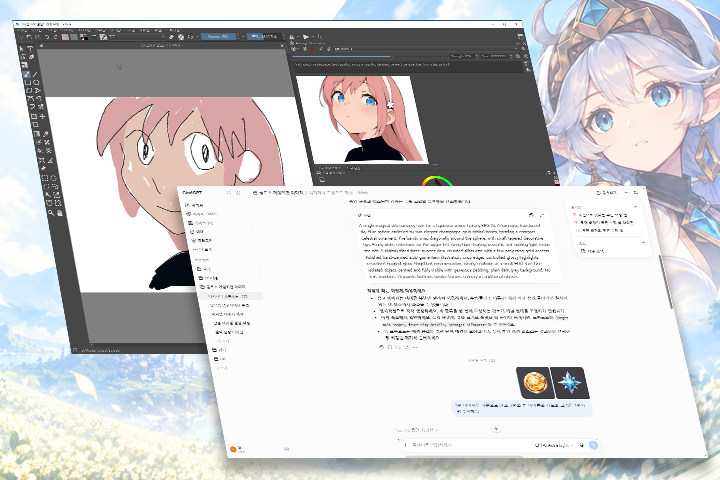The width and height of the screenshot is (720, 480).
Task: Open the style preset dropdown in AI Image Generation docker
Action: click(x=426, y=49)
